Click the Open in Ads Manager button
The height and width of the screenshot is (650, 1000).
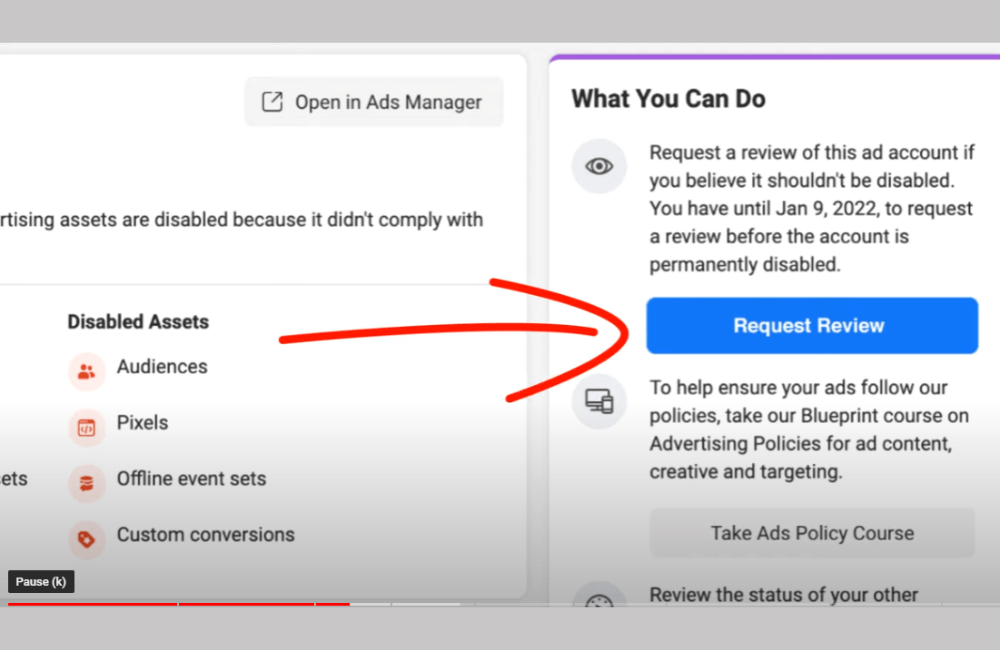[373, 102]
